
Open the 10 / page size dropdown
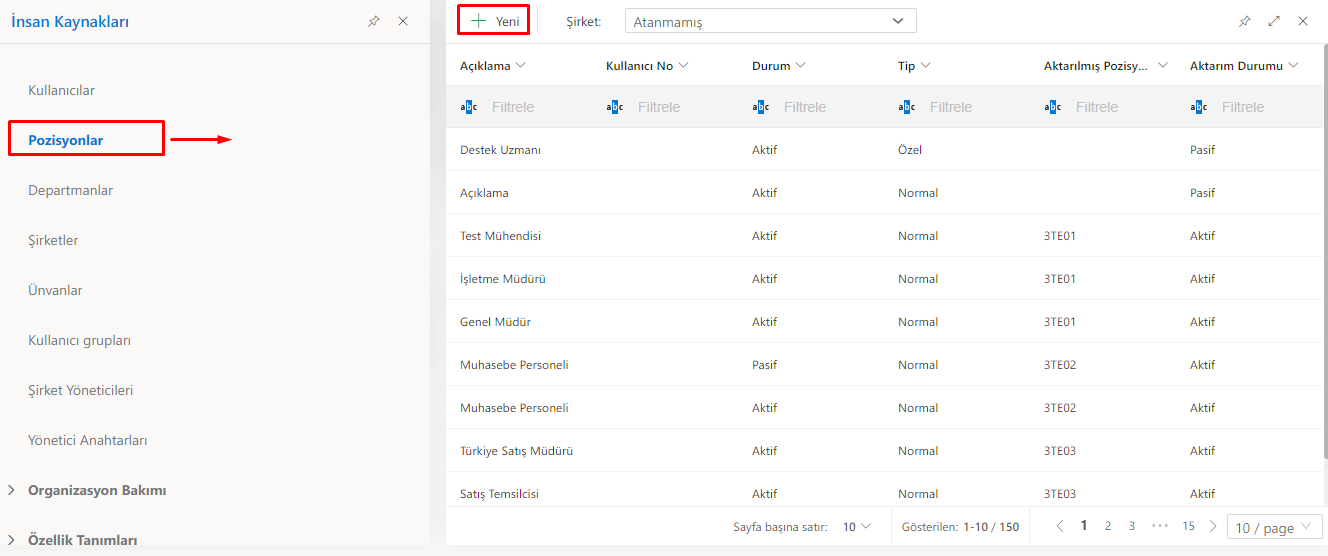(x=1274, y=527)
